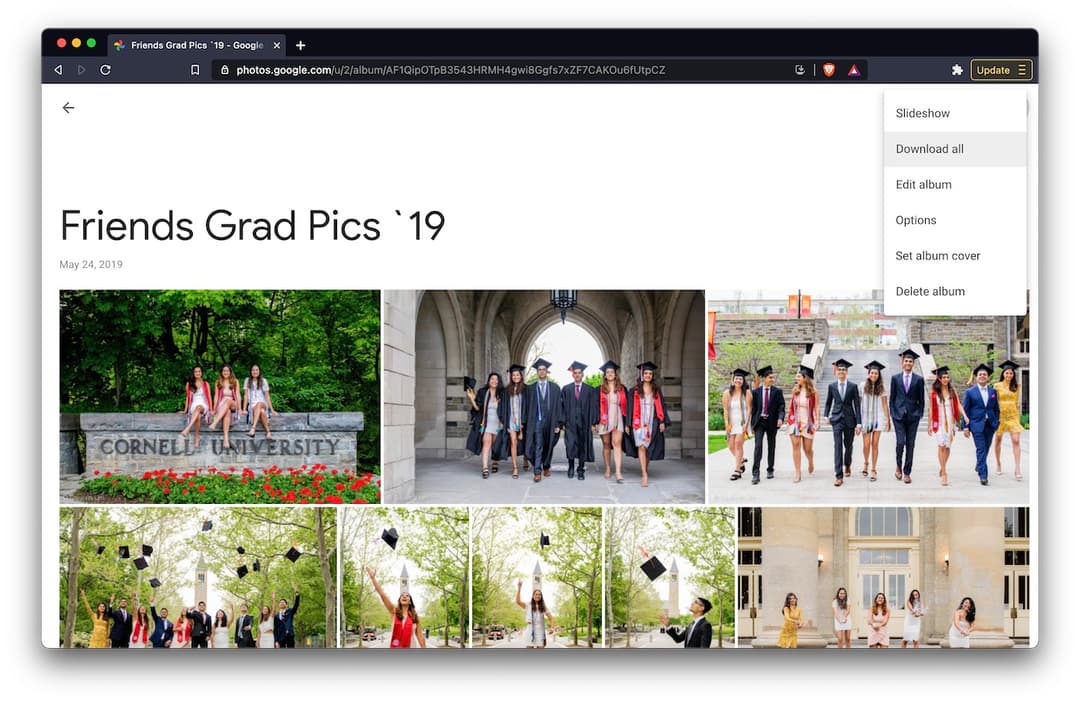The width and height of the screenshot is (1080, 703).
Task: Open a new tab with the plus button
Action: click(300, 44)
